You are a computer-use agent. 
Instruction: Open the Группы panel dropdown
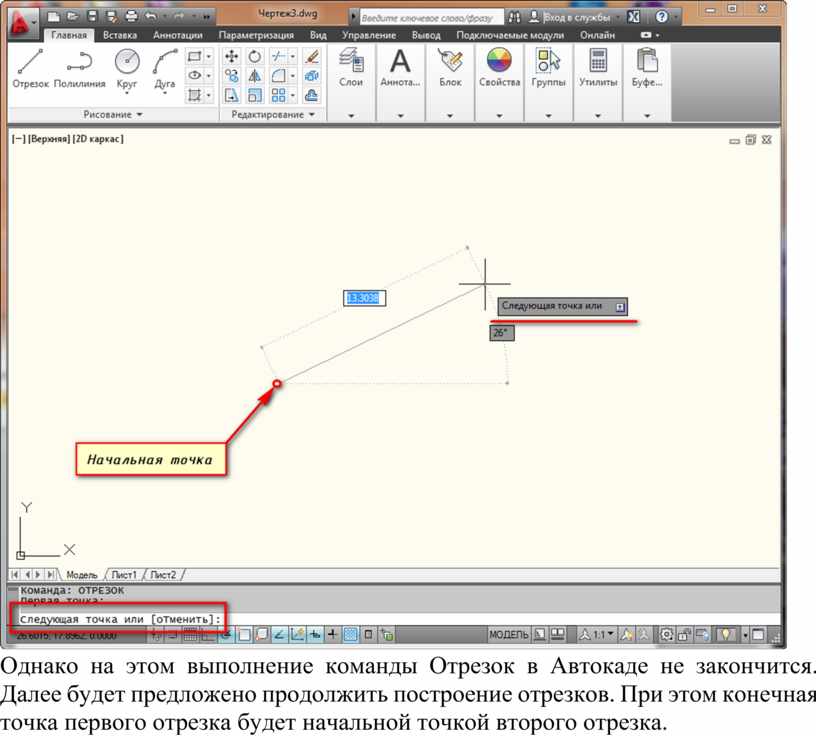(548, 116)
